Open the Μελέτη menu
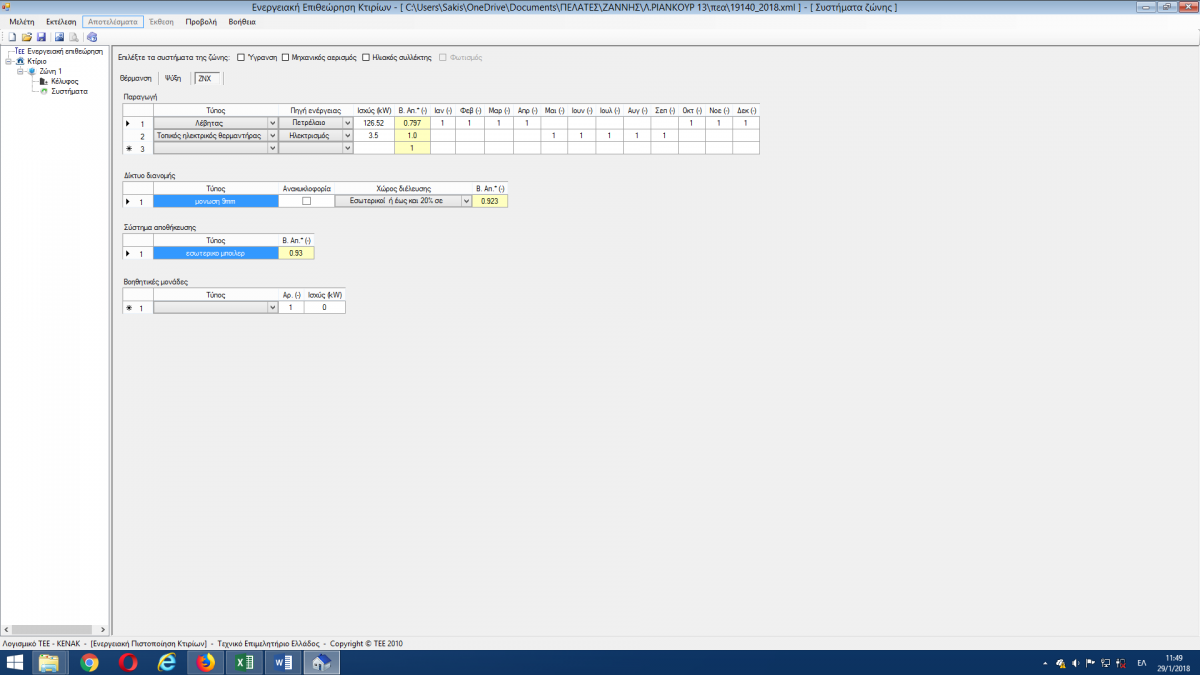1200x675 pixels. (x=21, y=21)
